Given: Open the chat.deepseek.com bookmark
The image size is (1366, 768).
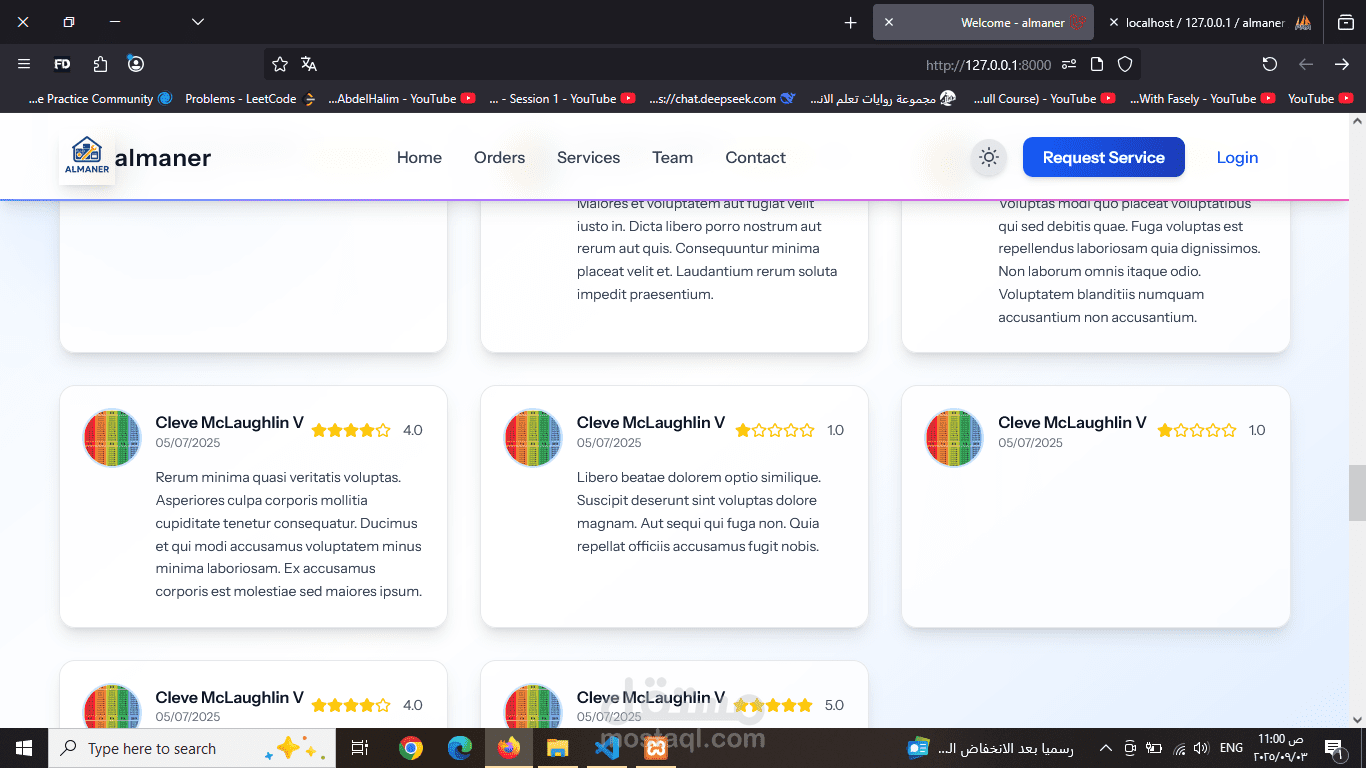Looking at the screenshot, I should (x=722, y=99).
